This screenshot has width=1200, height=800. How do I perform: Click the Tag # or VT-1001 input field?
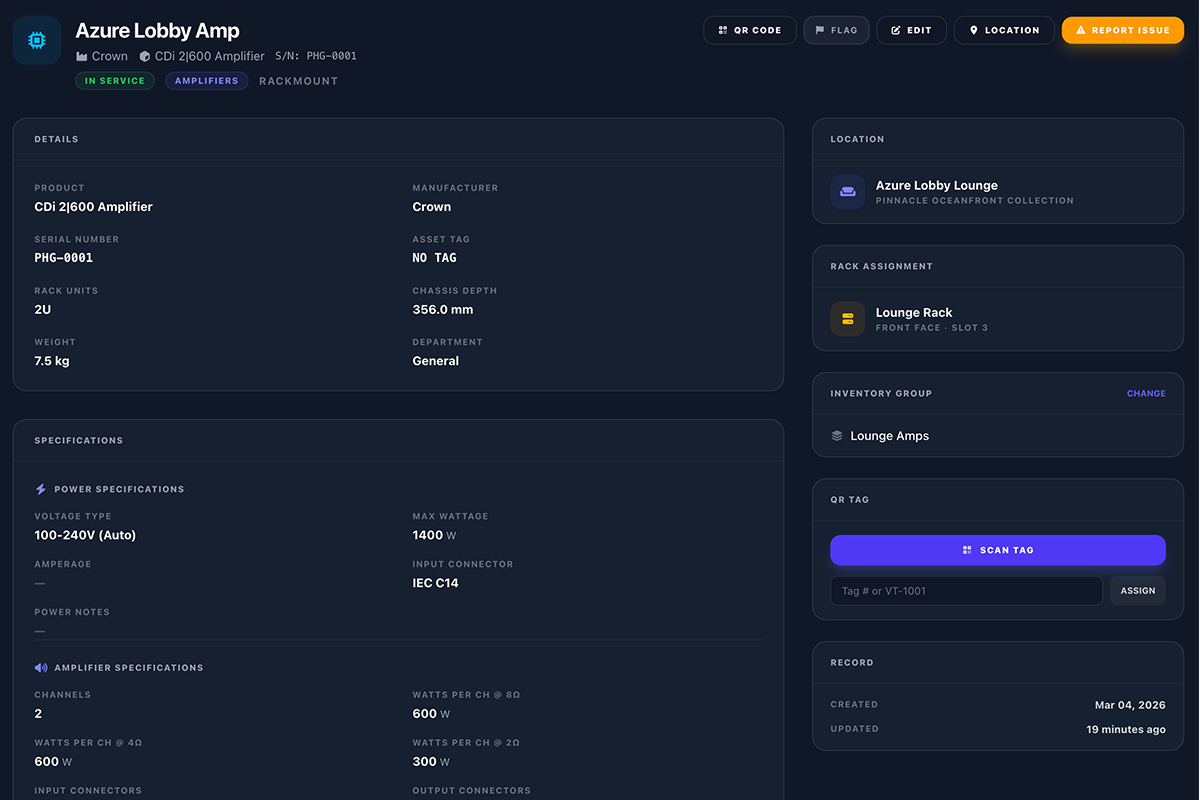(965, 590)
